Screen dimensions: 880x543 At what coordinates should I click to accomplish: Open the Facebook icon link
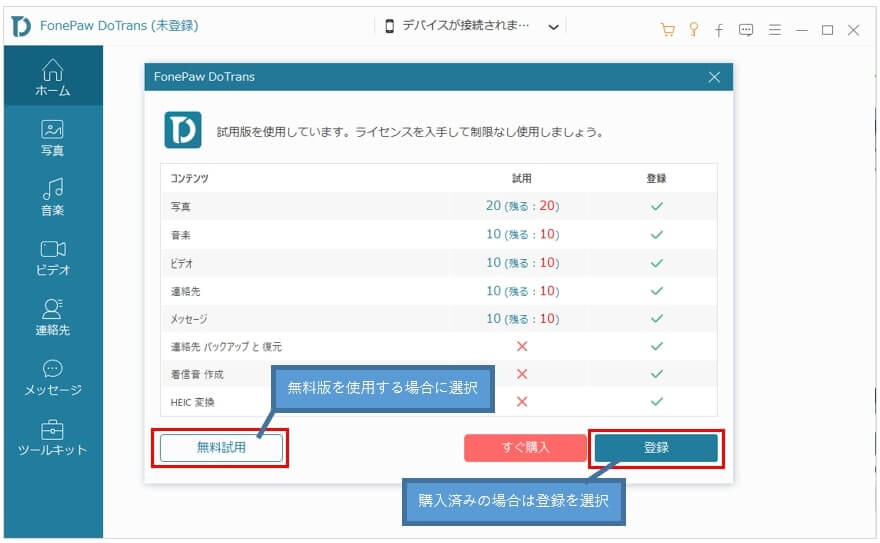[x=719, y=29]
